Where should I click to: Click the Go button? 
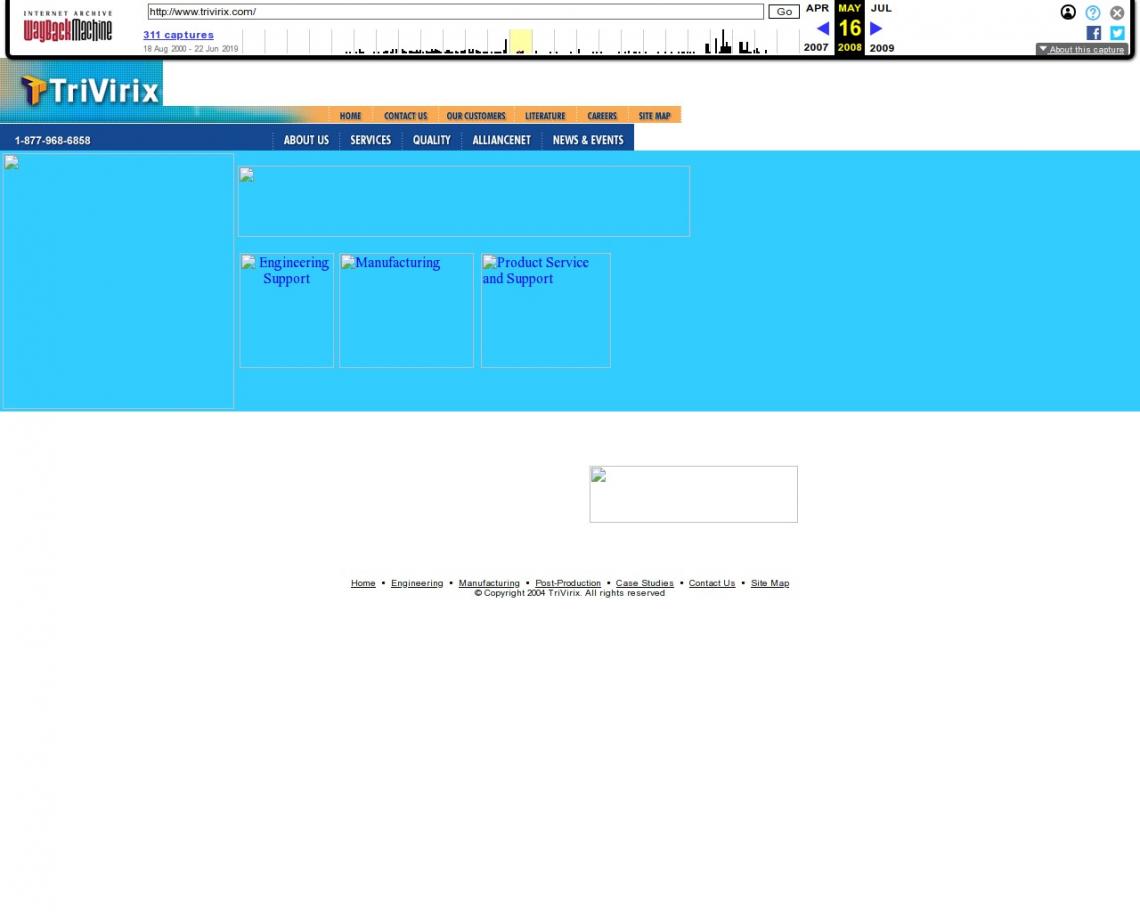tap(784, 12)
